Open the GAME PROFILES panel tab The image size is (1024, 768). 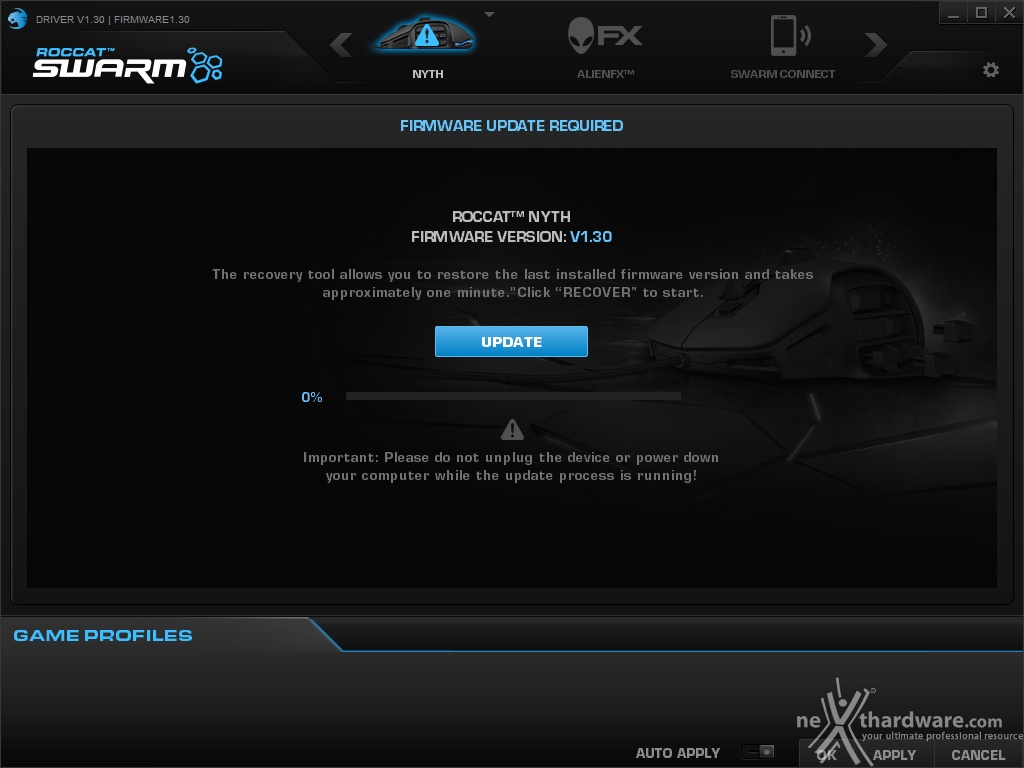[x=103, y=635]
